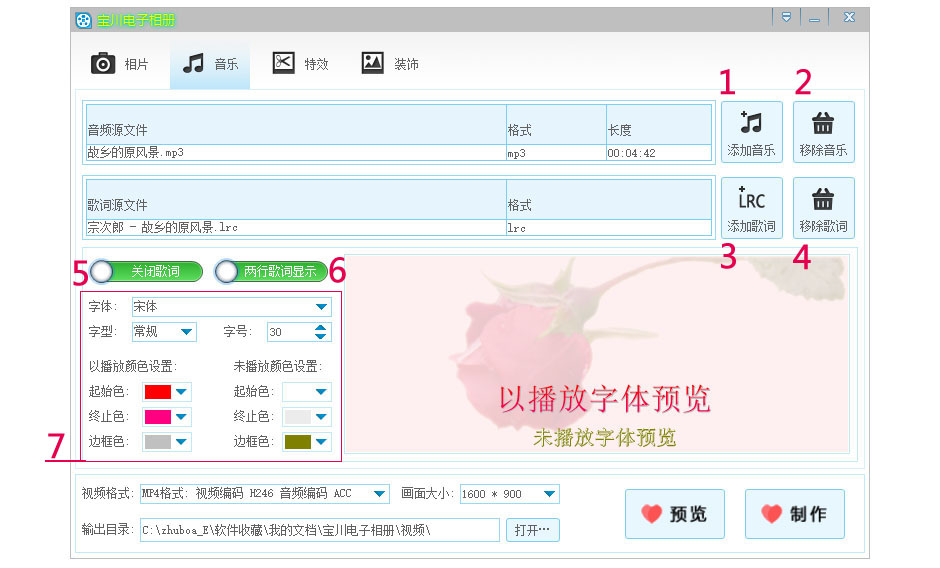
Task: Switch to the 装饰 tab
Action: [390, 64]
